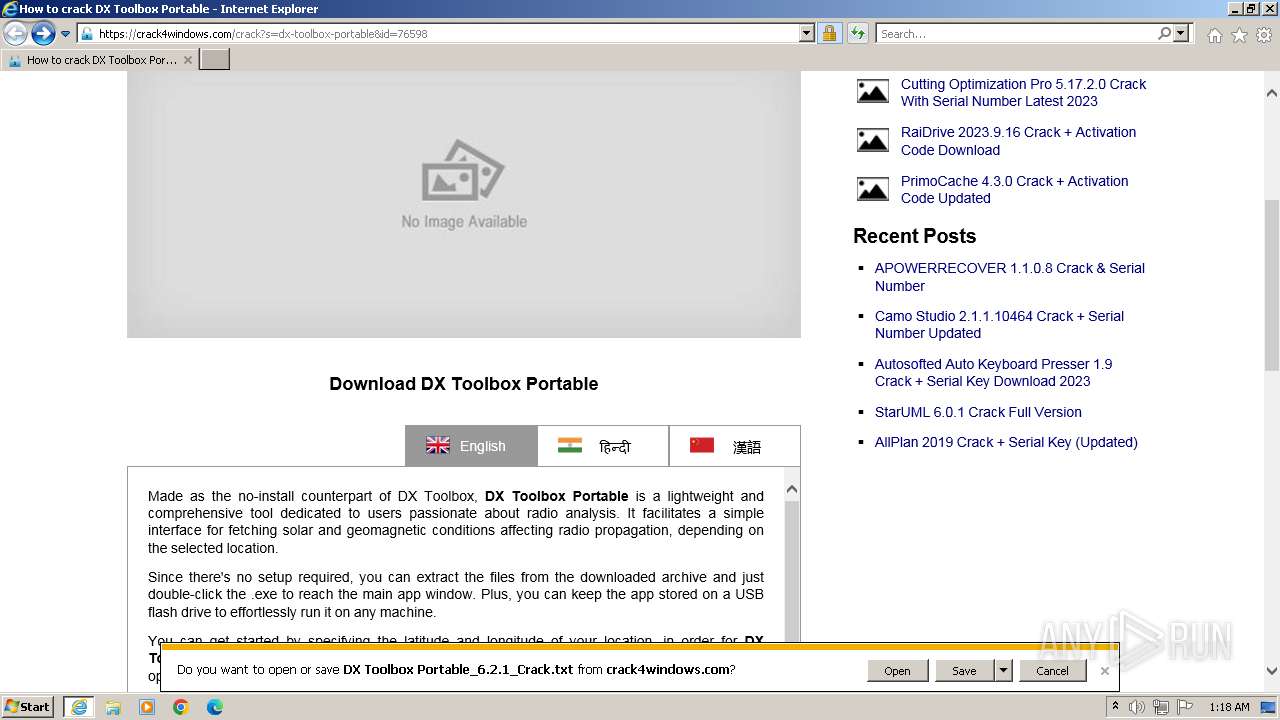The image size is (1280, 720).
Task: Open Cutting Optimization Pro 5.17.2.0 Crack link
Action: point(1023,93)
